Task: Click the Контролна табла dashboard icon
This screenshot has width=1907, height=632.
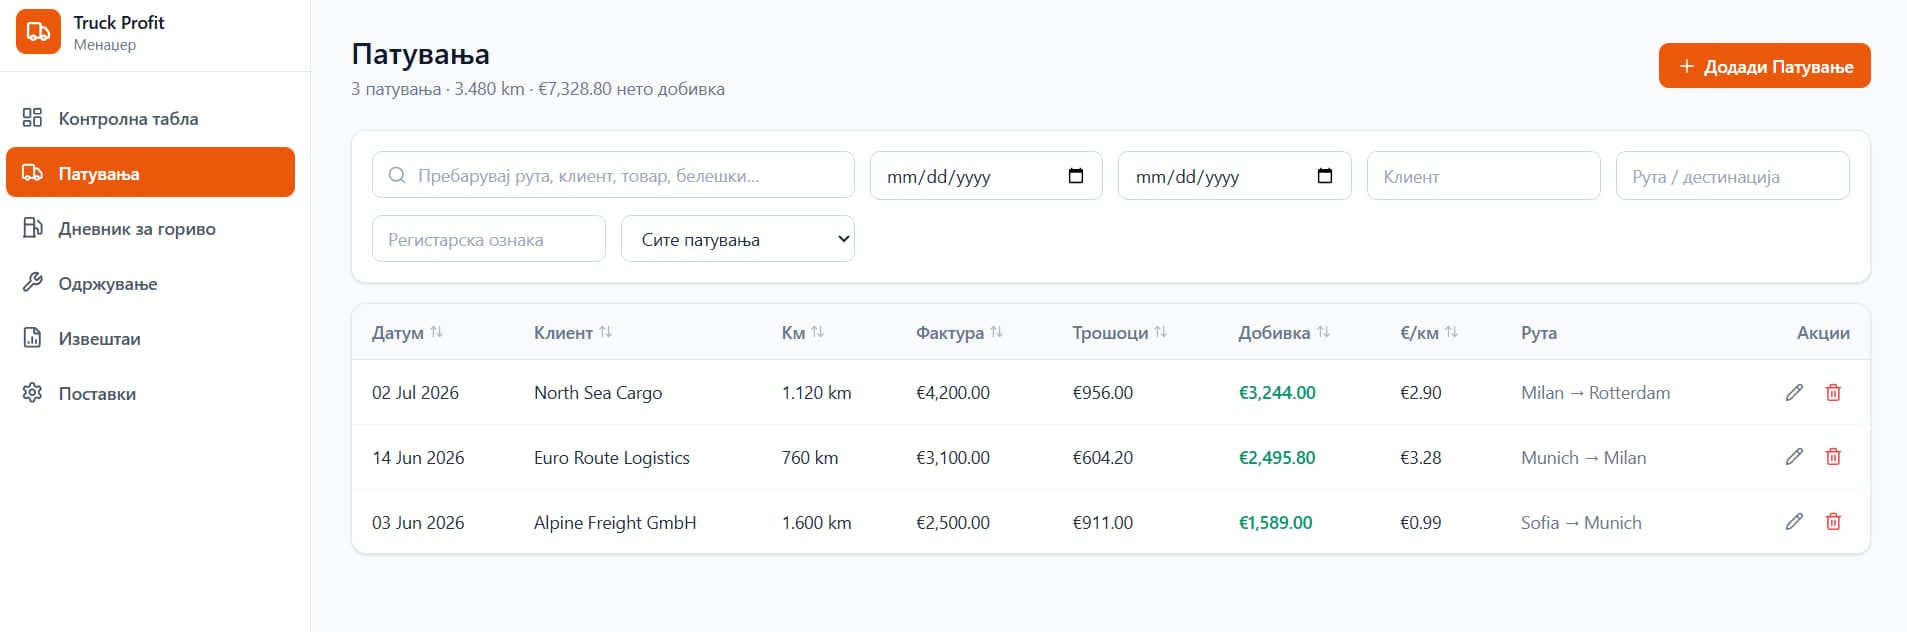Action: 32,118
